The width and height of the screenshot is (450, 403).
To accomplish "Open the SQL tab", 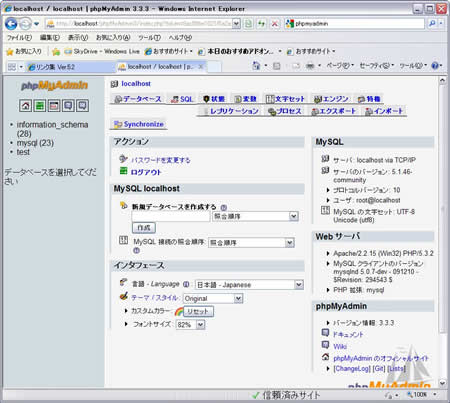I will [x=182, y=99].
